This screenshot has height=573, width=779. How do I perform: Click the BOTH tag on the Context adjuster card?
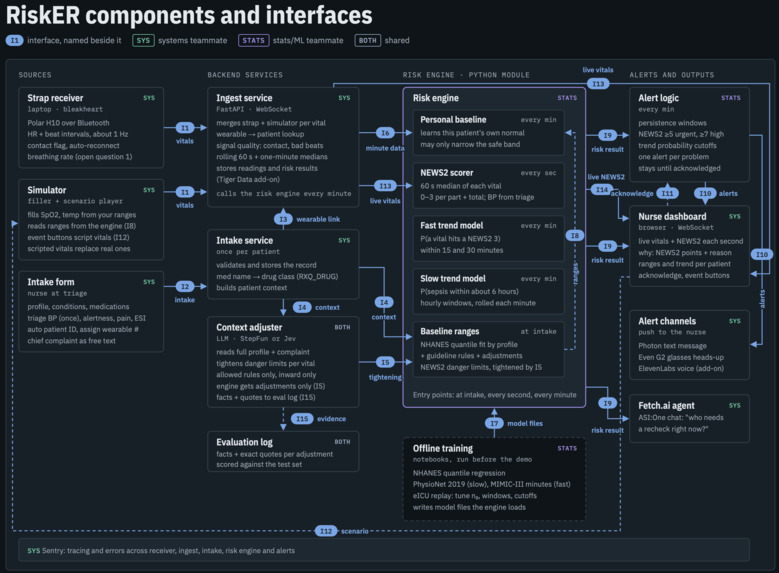[x=342, y=327]
